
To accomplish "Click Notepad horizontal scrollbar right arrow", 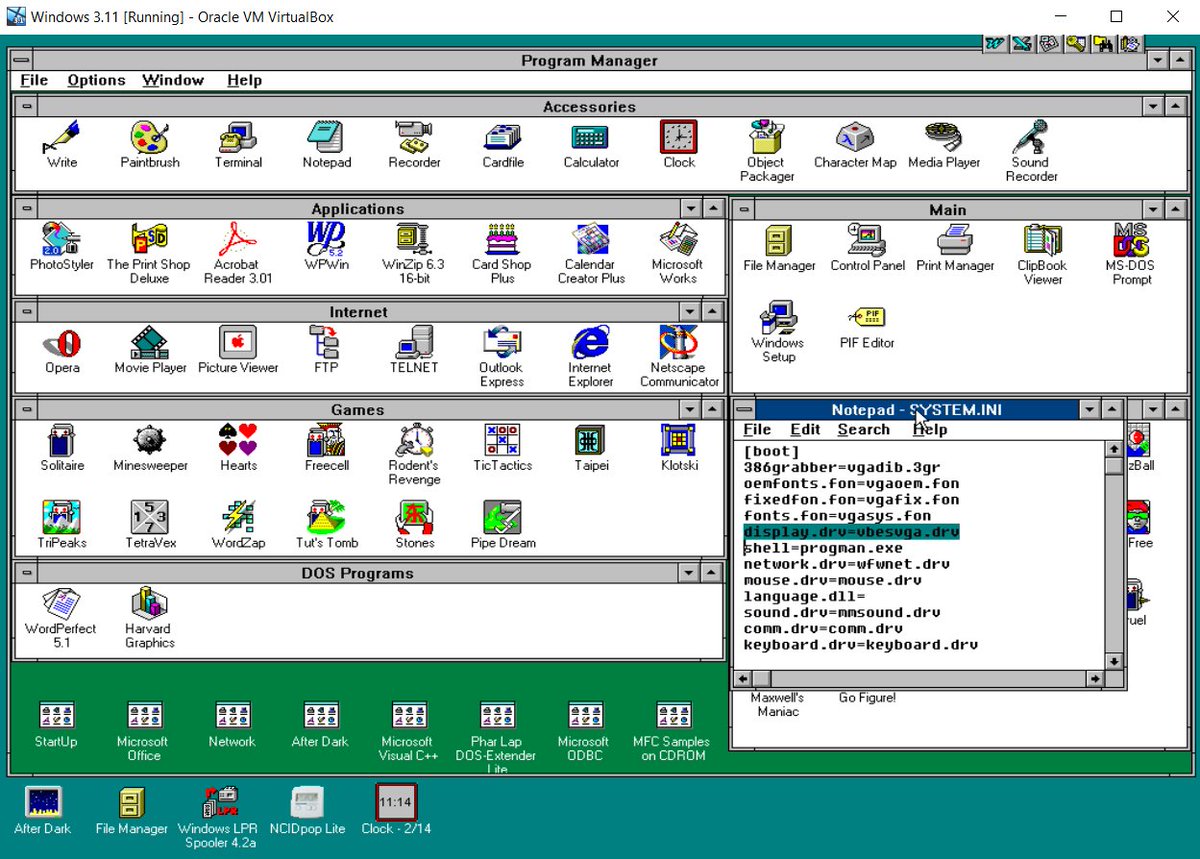I will pyautogui.click(x=1094, y=678).
